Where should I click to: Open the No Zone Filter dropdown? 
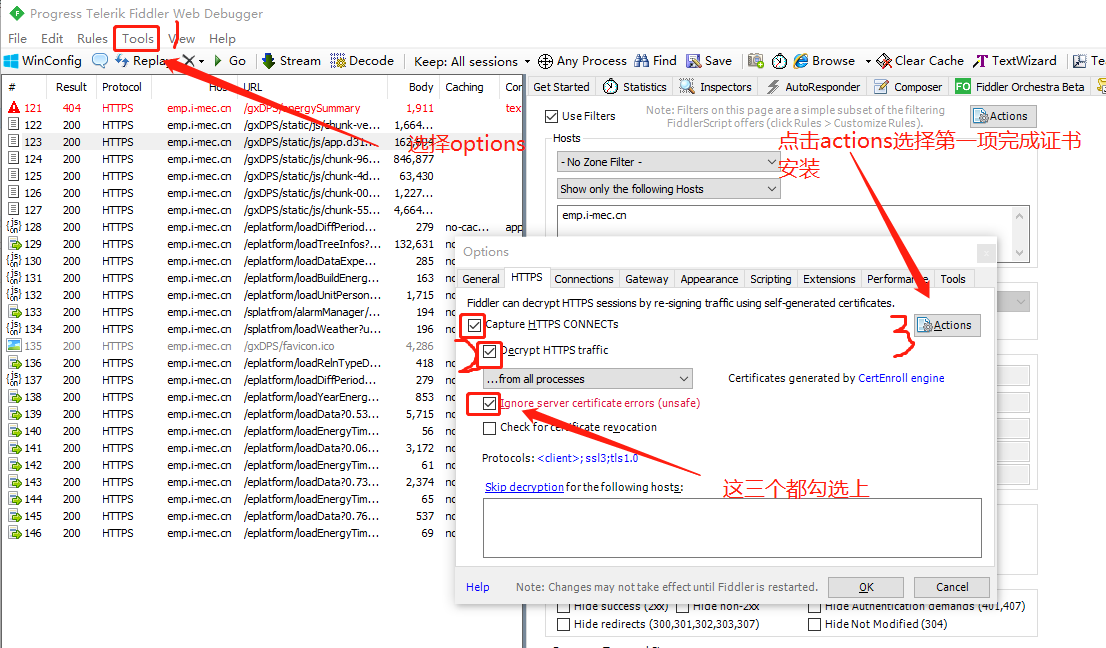(667, 161)
